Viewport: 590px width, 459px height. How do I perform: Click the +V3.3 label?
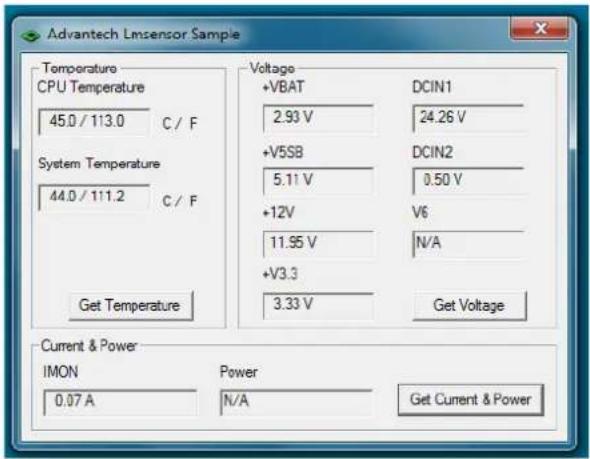pyautogui.click(x=280, y=274)
